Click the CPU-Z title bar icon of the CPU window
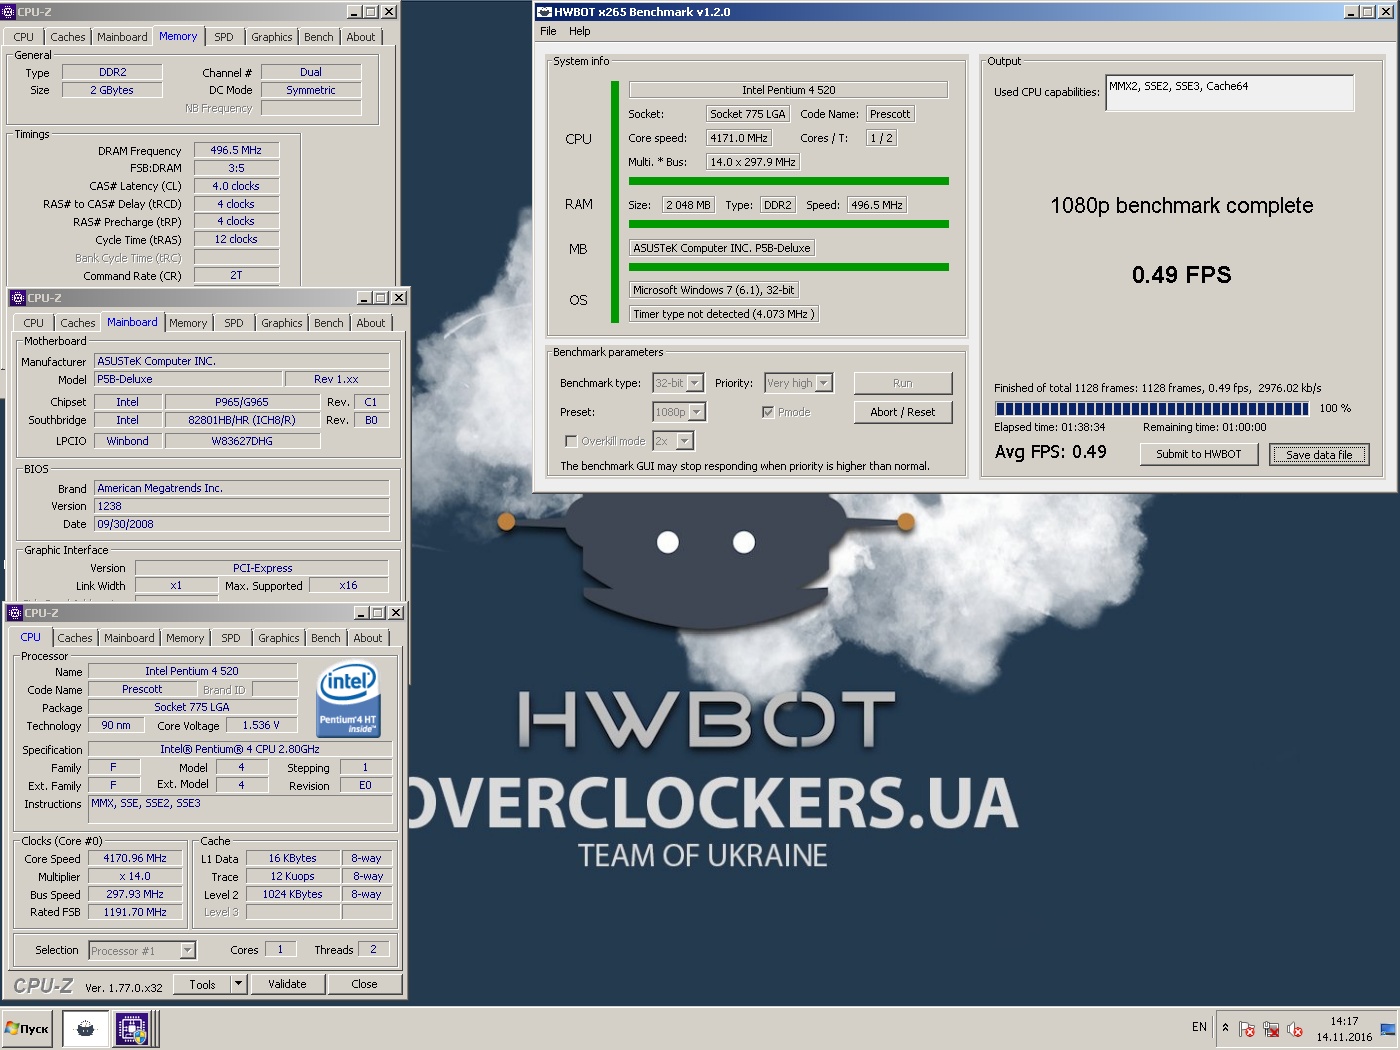Screen dimensions: 1400x1050 [14, 613]
